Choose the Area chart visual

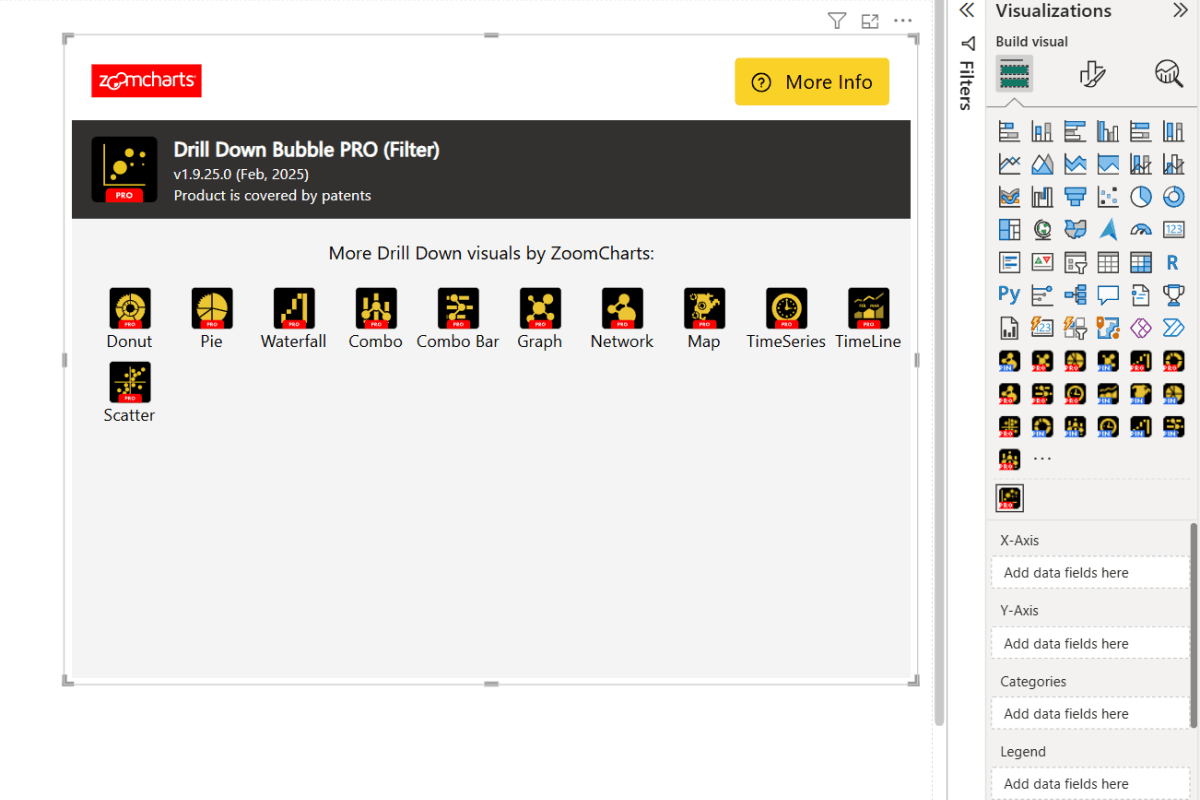(1043, 164)
